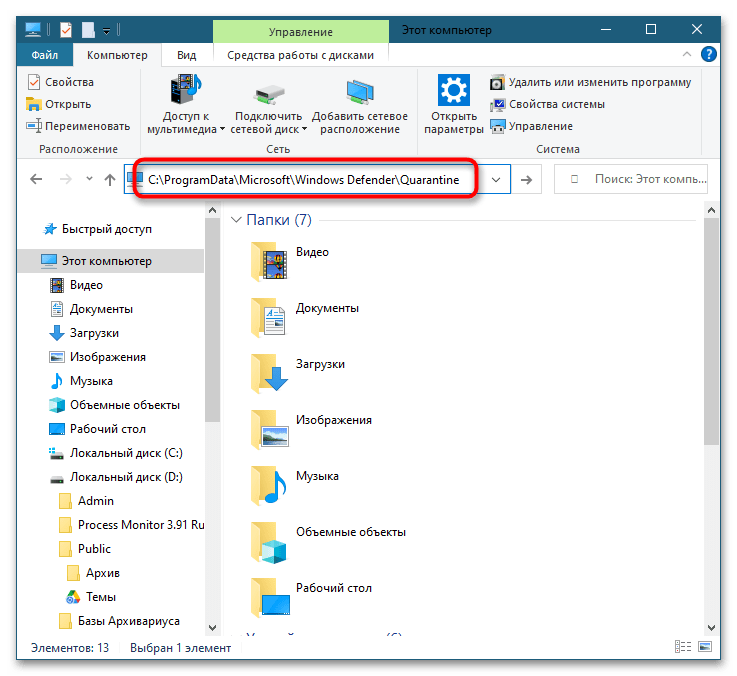Open the Архив folder in tree
Viewport: 737px width, 676px height.
click(x=94, y=573)
